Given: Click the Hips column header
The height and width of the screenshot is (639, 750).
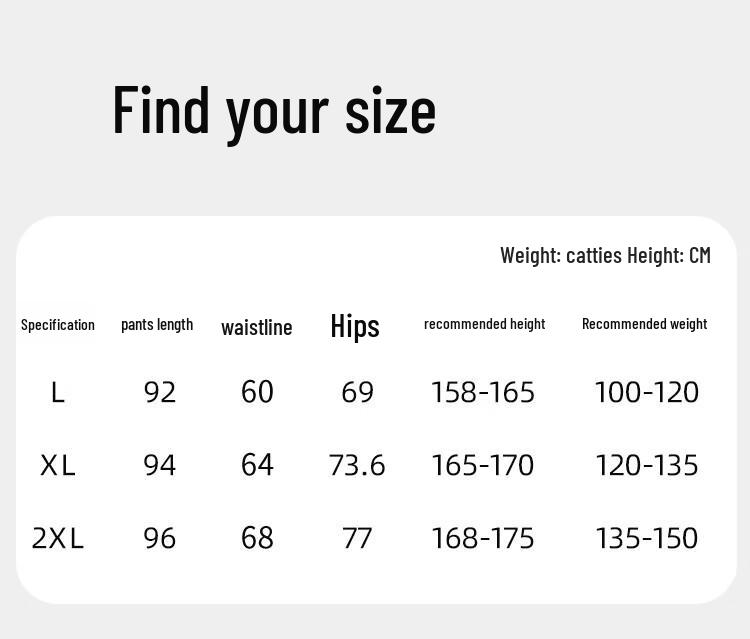Looking at the screenshot, I should pos(355,326).
